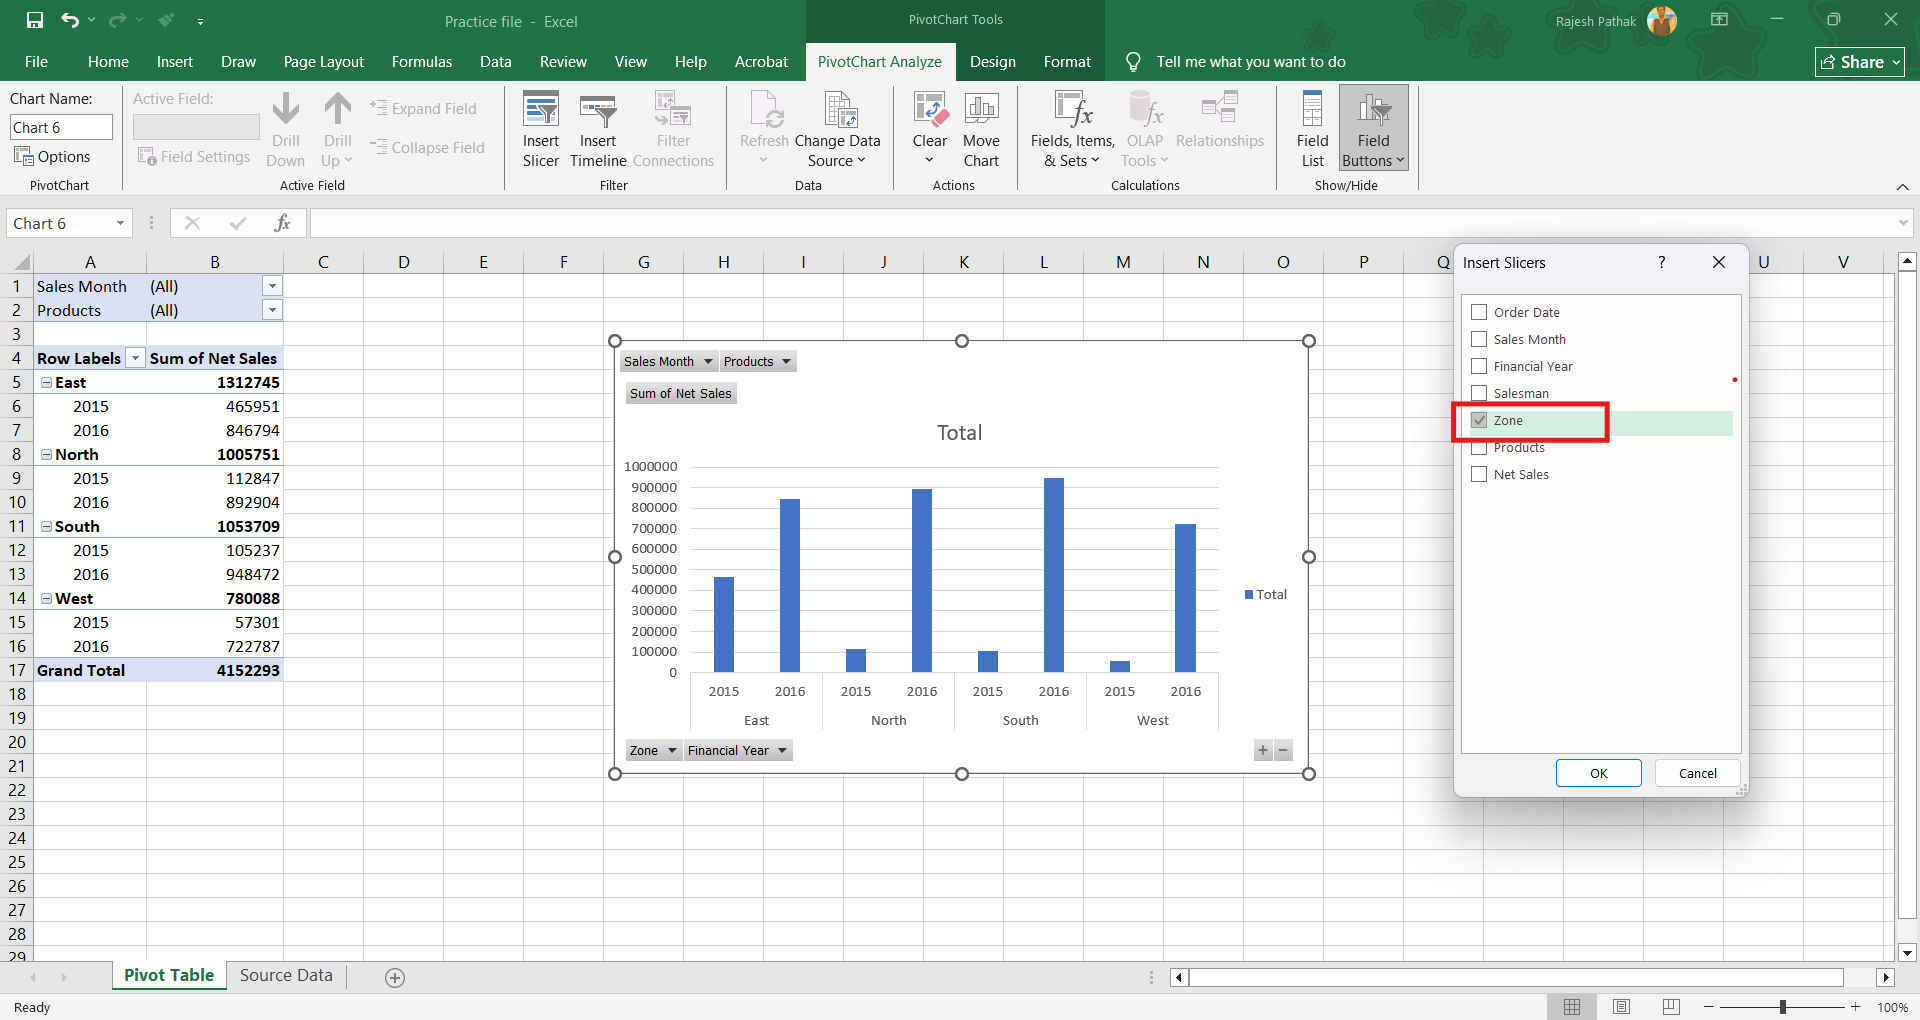Switch to the Design ribbon tab
1920x1020 pixels.
pos(992,62)
